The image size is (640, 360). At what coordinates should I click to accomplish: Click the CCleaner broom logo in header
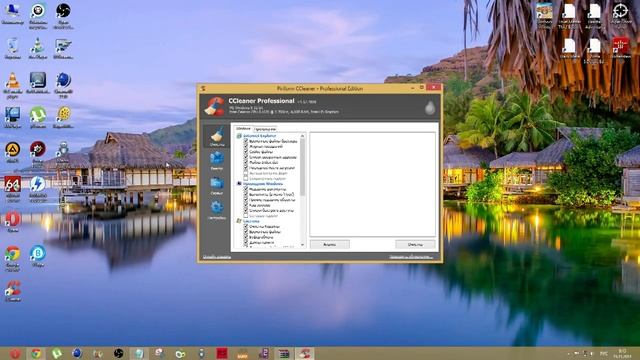pyautogui.click(x=214, y=107)
